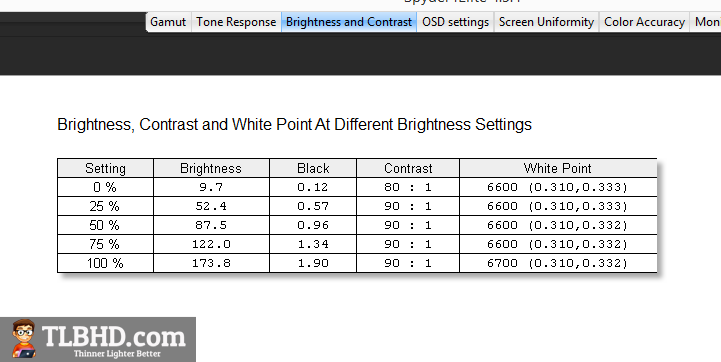Click the Brightness column header

pyautogui.click(x=211, y=168)
